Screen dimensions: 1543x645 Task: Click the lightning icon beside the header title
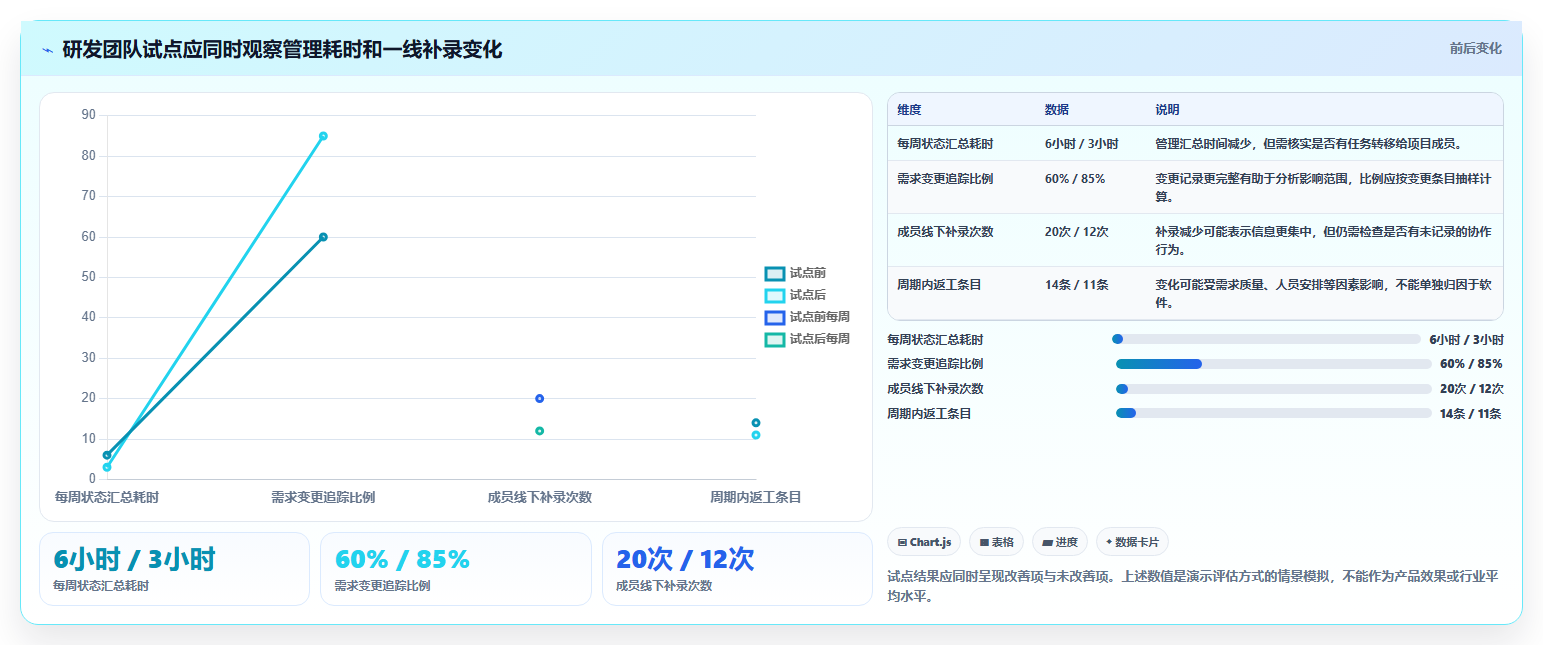tap(47, 50)
